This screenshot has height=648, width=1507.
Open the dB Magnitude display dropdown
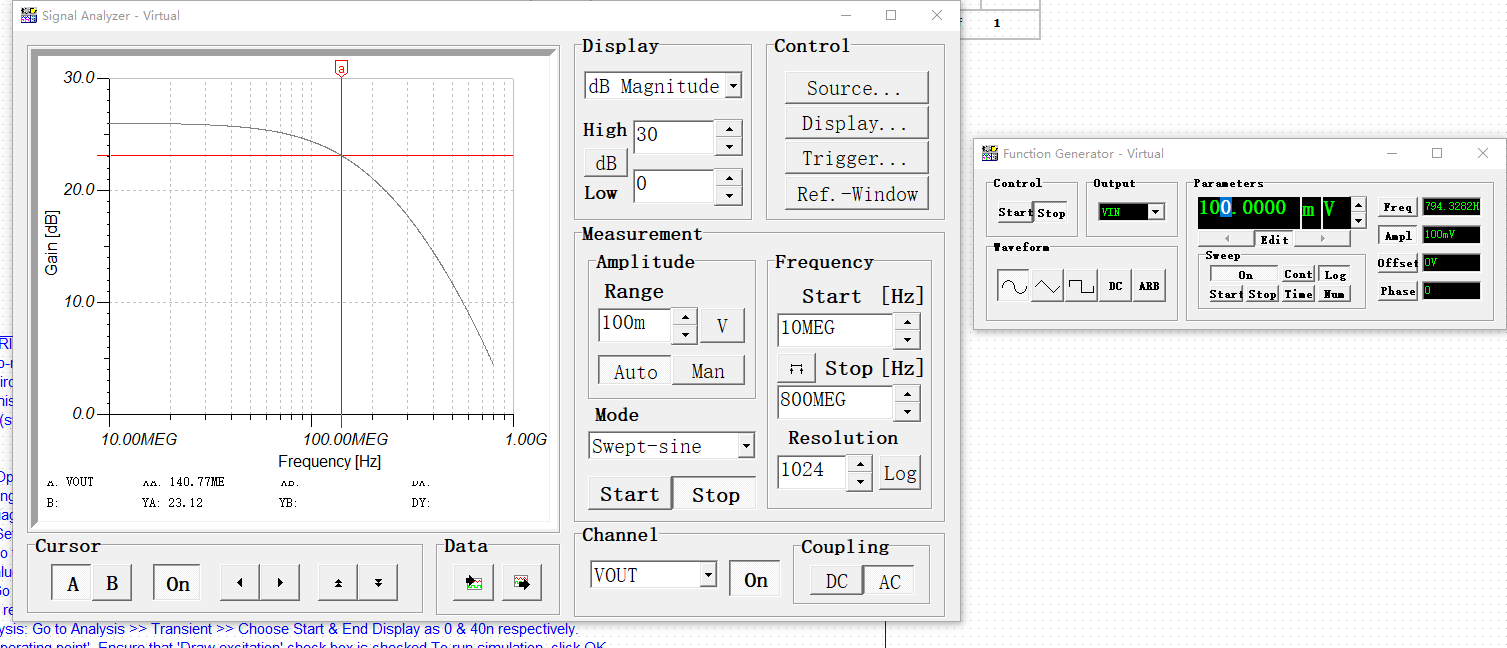(733, 86)
